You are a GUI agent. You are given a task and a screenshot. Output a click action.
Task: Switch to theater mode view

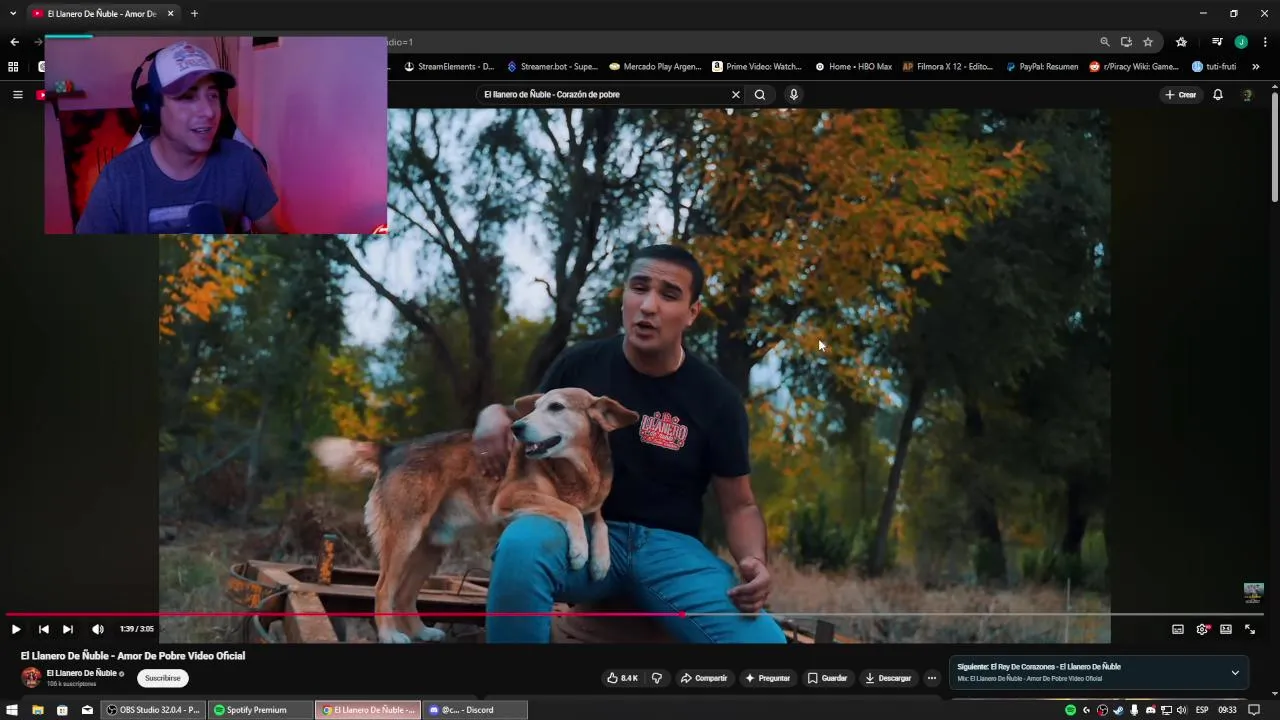1226,629
